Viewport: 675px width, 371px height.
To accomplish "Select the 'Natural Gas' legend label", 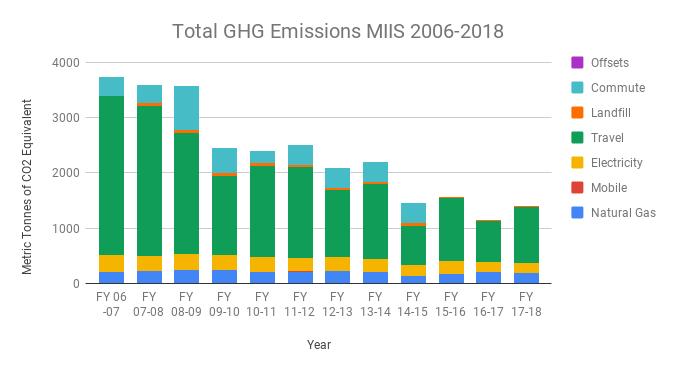I will point(623,213).
